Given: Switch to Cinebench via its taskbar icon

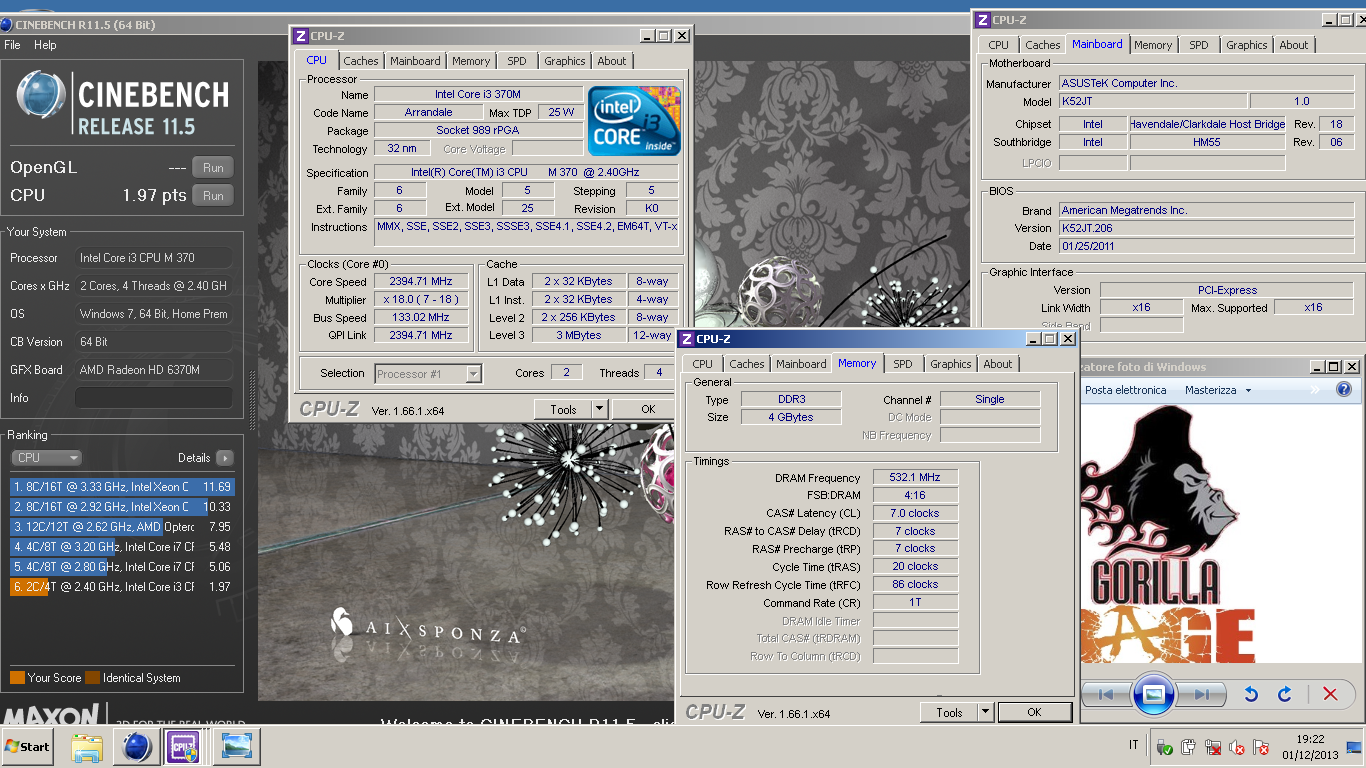Looking at the screenshot, I should click(x=137, y=747).
